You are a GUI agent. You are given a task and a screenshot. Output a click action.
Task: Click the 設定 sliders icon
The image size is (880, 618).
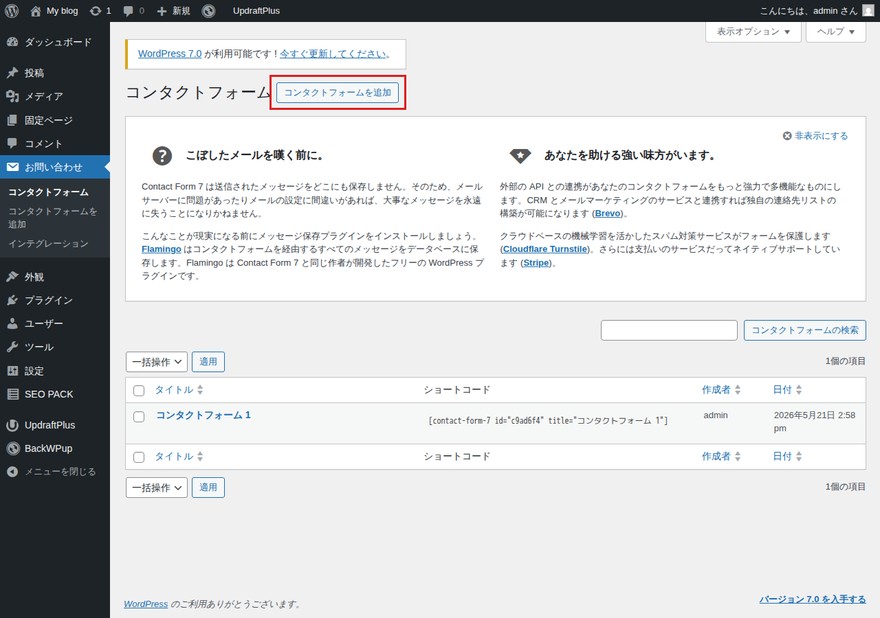point(12,370)
